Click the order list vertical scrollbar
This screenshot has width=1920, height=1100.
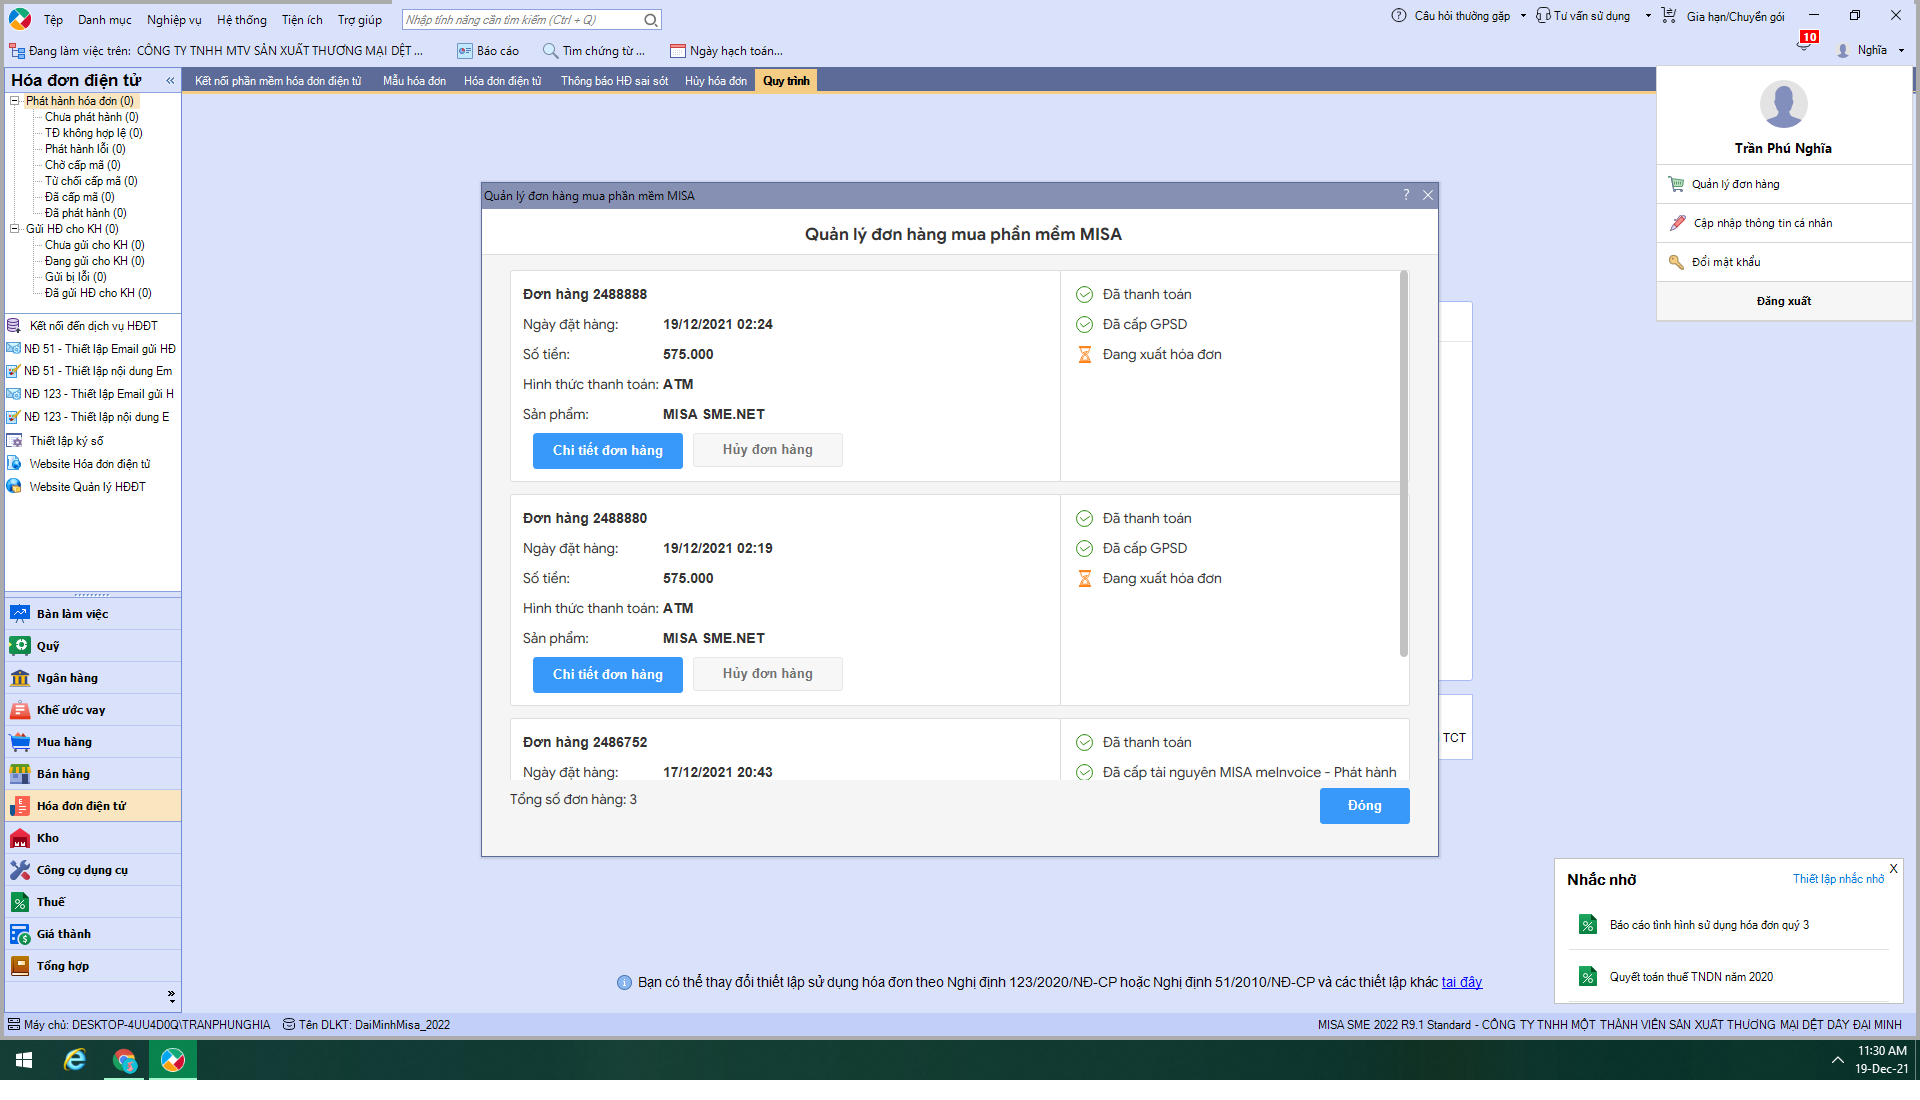pyautogui.click(x=1404, y=464)
